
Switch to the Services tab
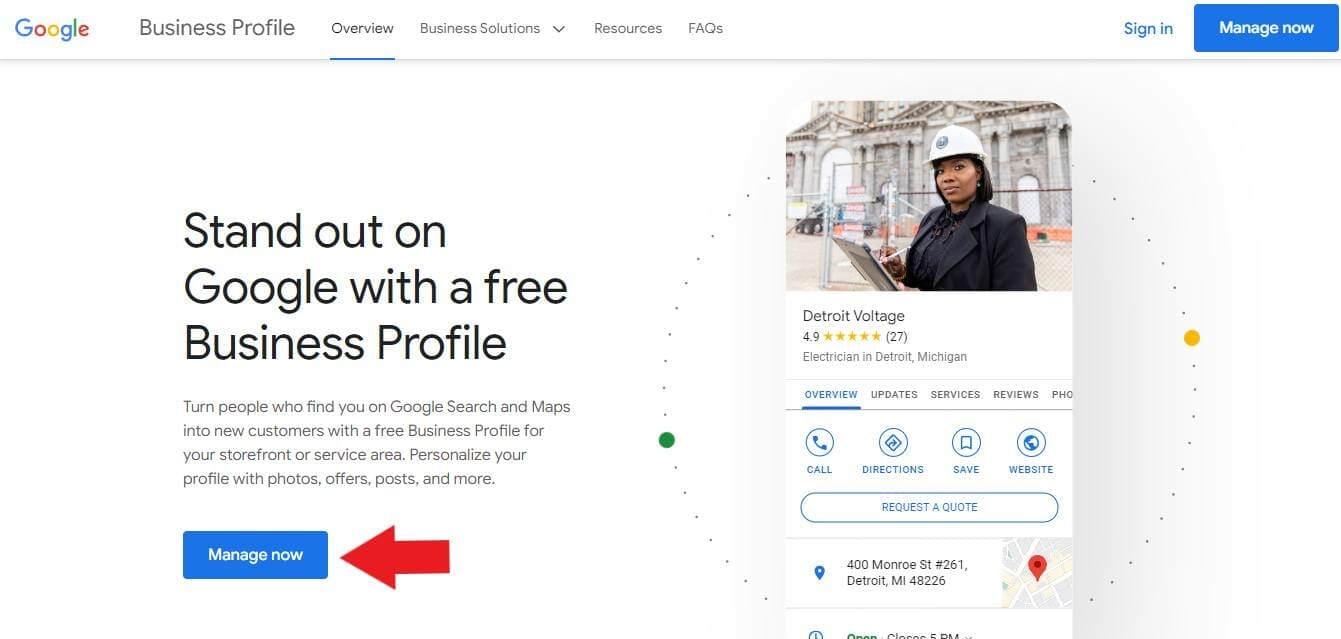pyautogui.click(x=955, y=394)
